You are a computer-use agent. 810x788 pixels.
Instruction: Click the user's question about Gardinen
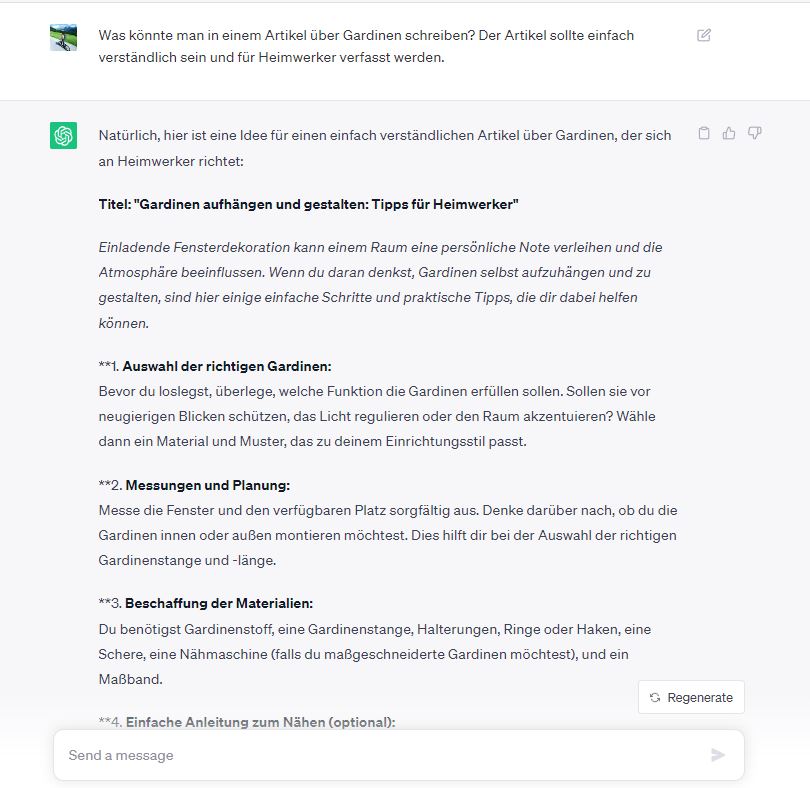[366, 46]
